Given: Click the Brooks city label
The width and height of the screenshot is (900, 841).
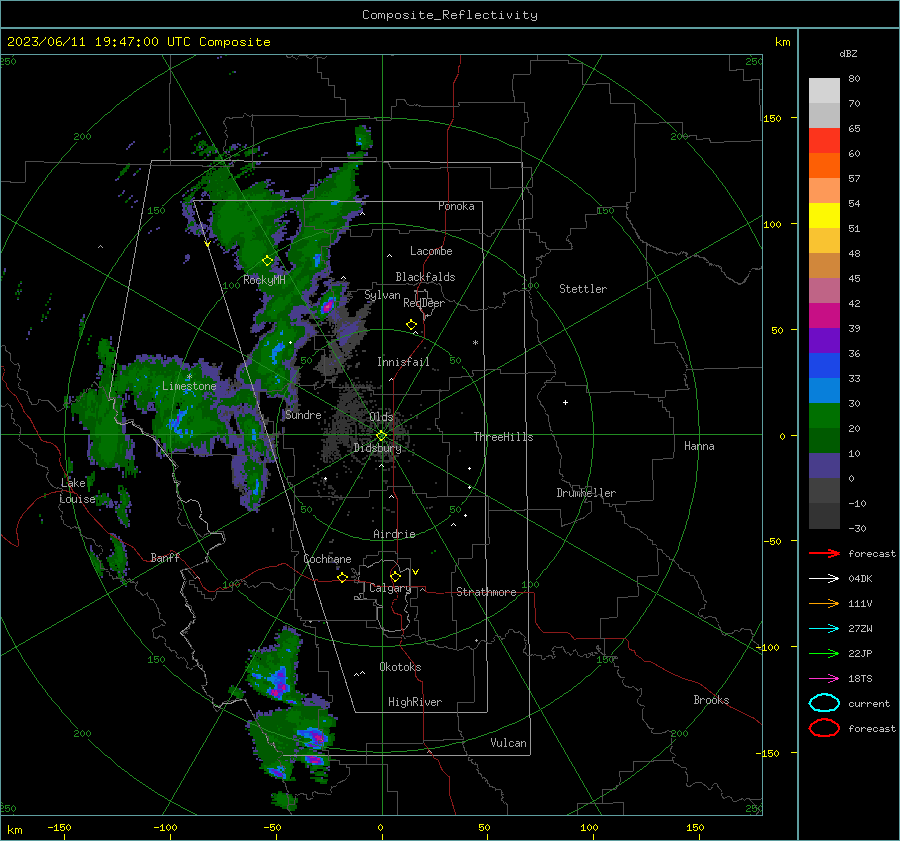Looking at the screenshot, I should 711,700.
